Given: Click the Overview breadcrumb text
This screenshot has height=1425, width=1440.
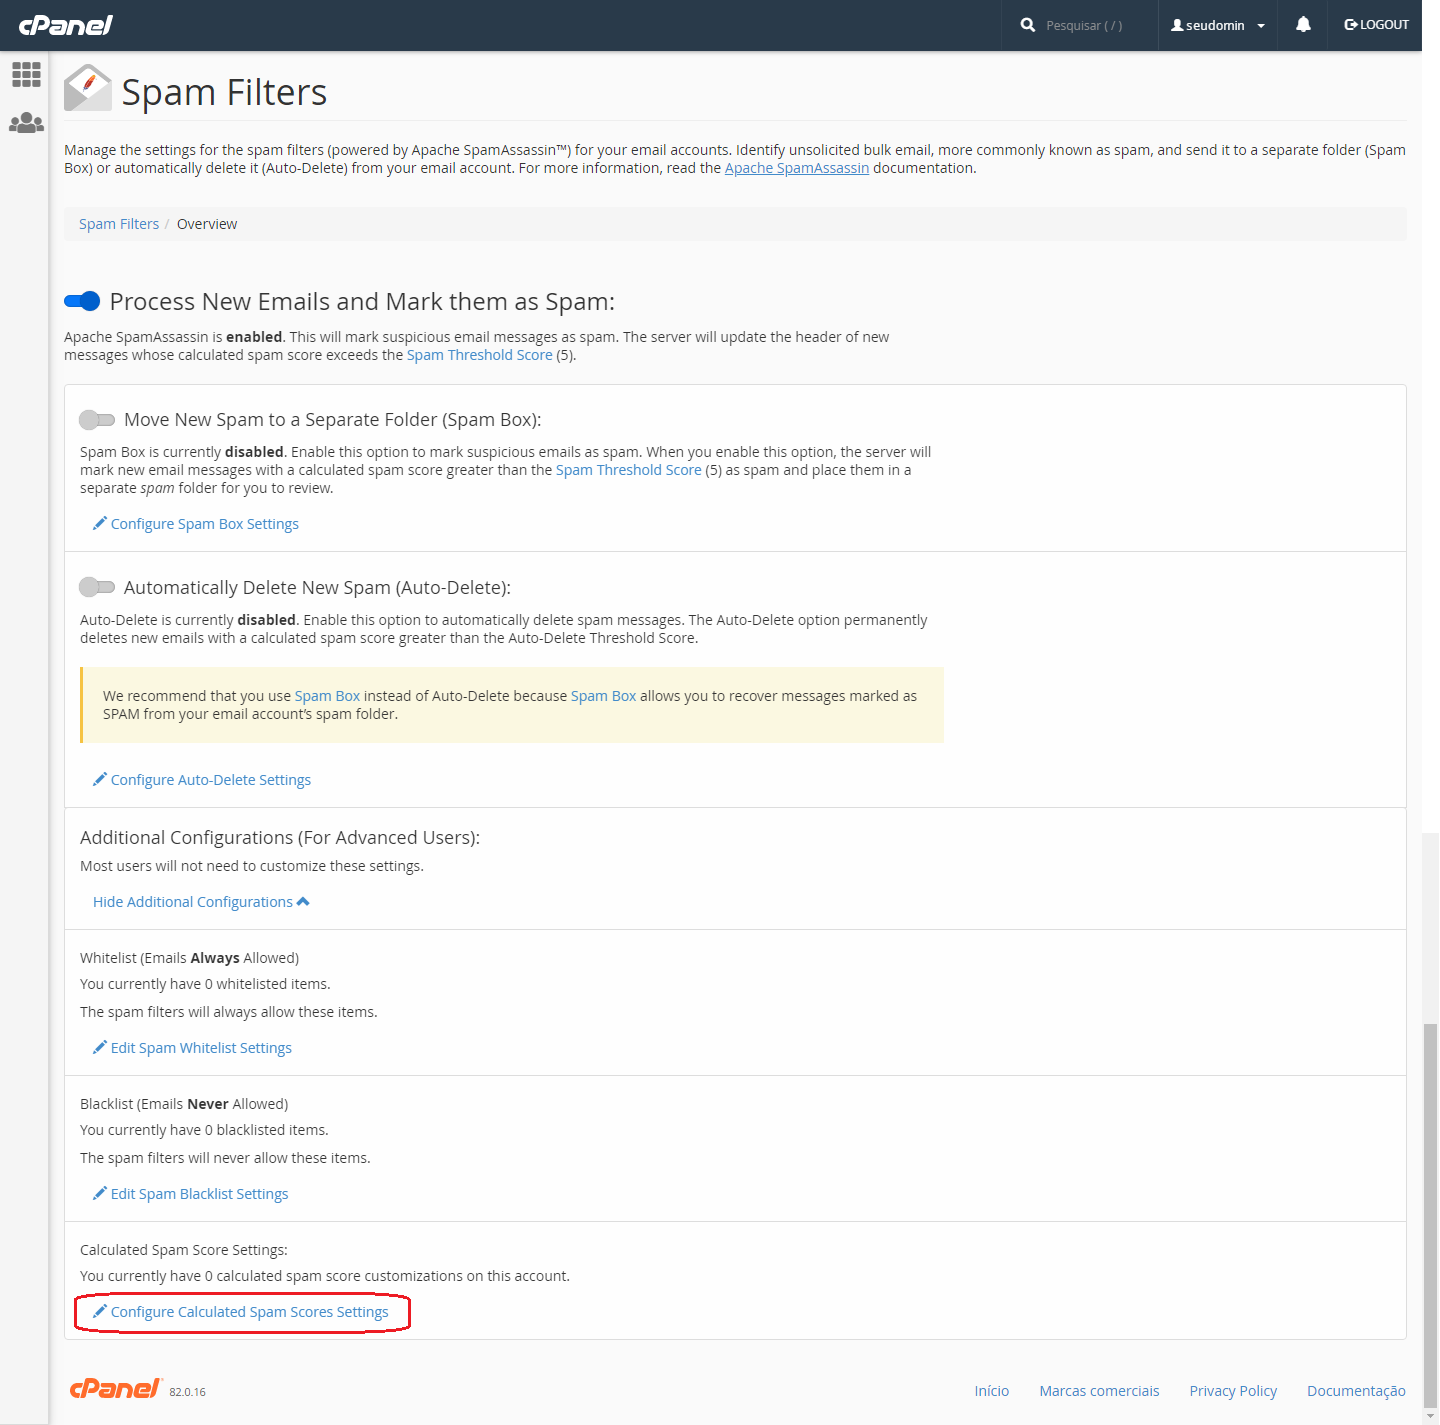Looking at the screenshot, I should coord(207,224).
